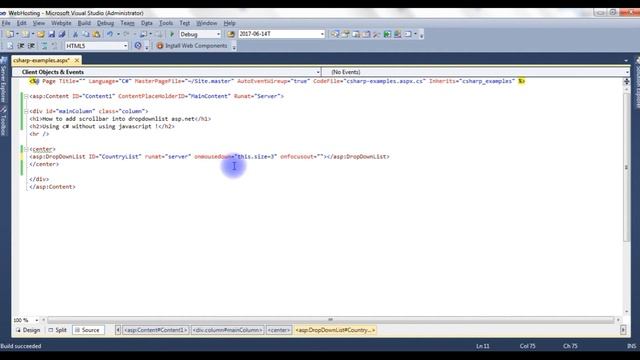The image size is (640, 360).
Task: Click the New Project toolbar icon
Action: [10, 34]
